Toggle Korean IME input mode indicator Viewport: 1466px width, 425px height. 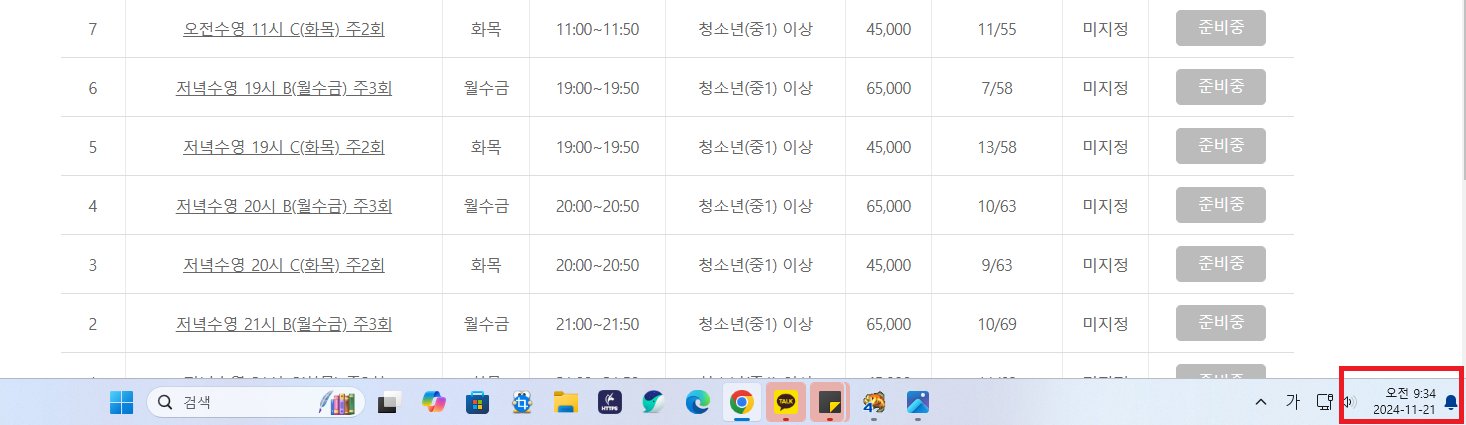pos(1292,402)
